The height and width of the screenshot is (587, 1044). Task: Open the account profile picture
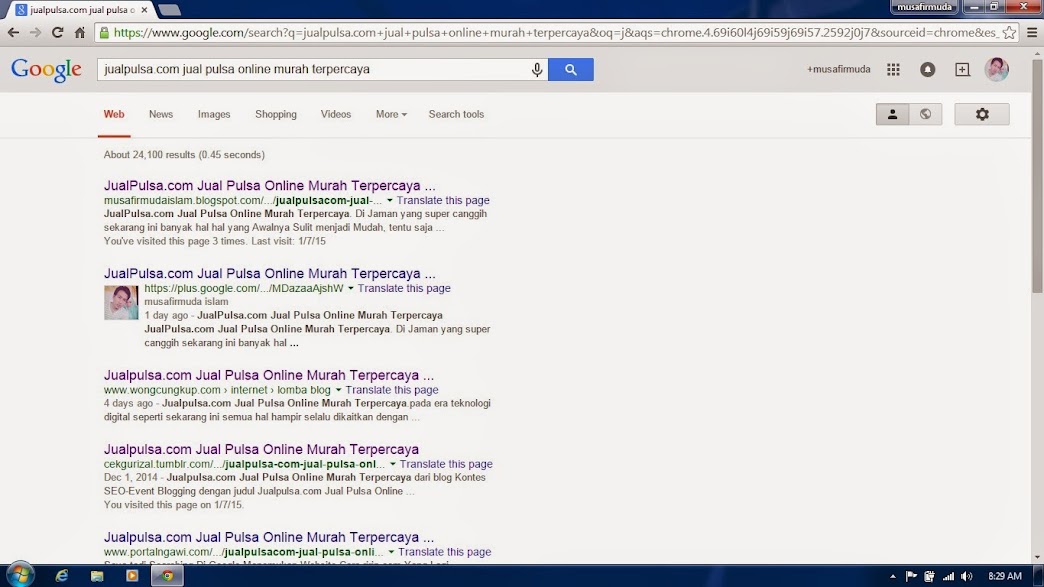click(997, 69)
